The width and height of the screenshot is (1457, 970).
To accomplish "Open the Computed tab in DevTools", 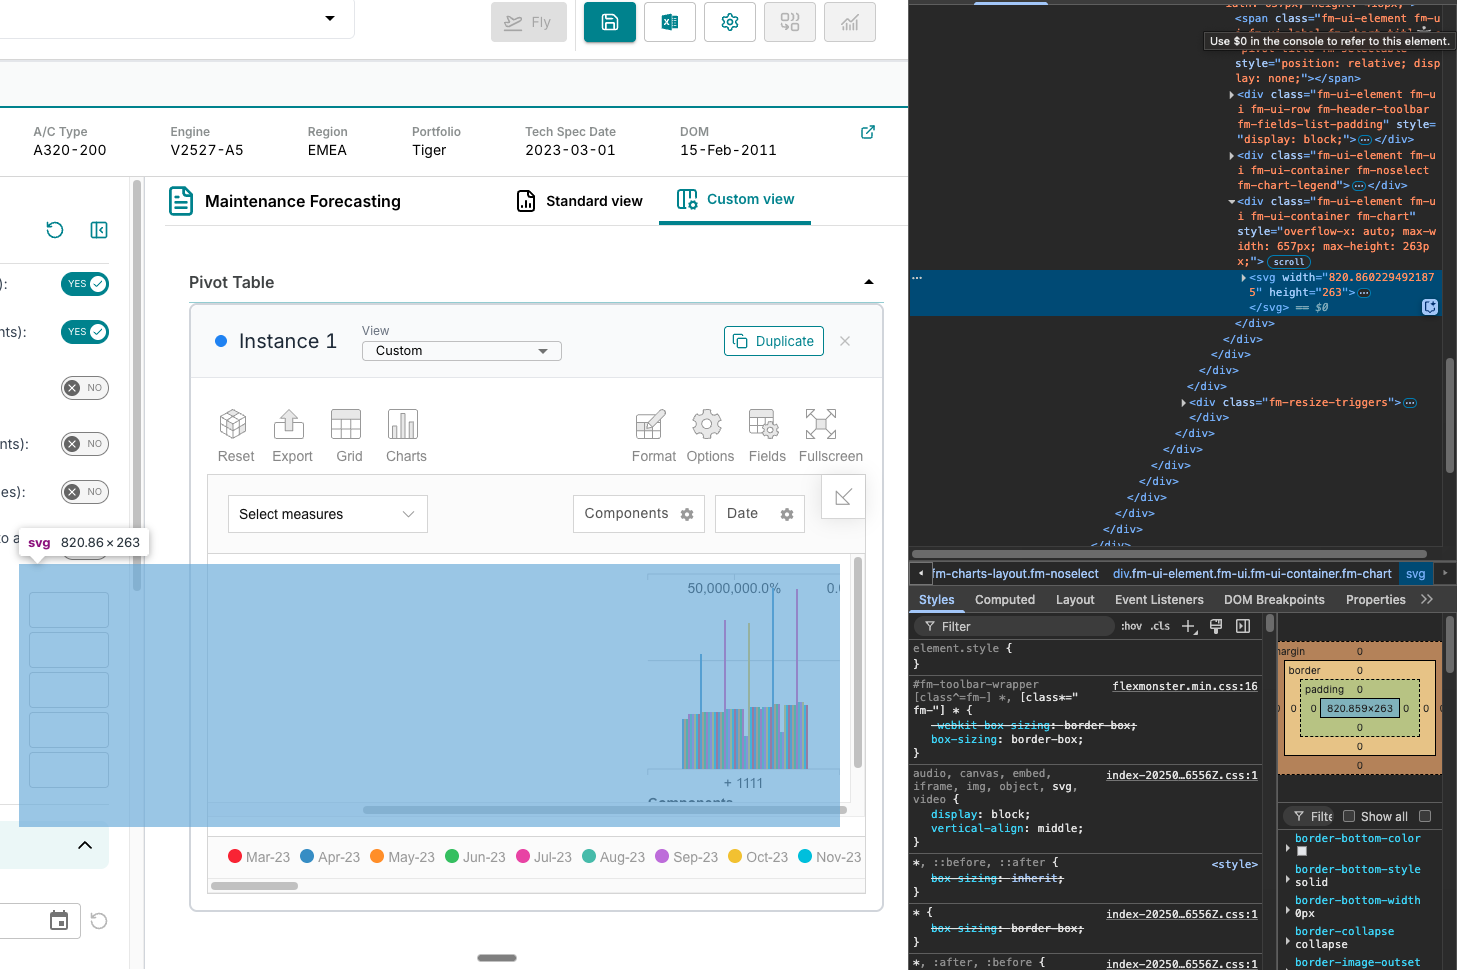I will 1004,600.
